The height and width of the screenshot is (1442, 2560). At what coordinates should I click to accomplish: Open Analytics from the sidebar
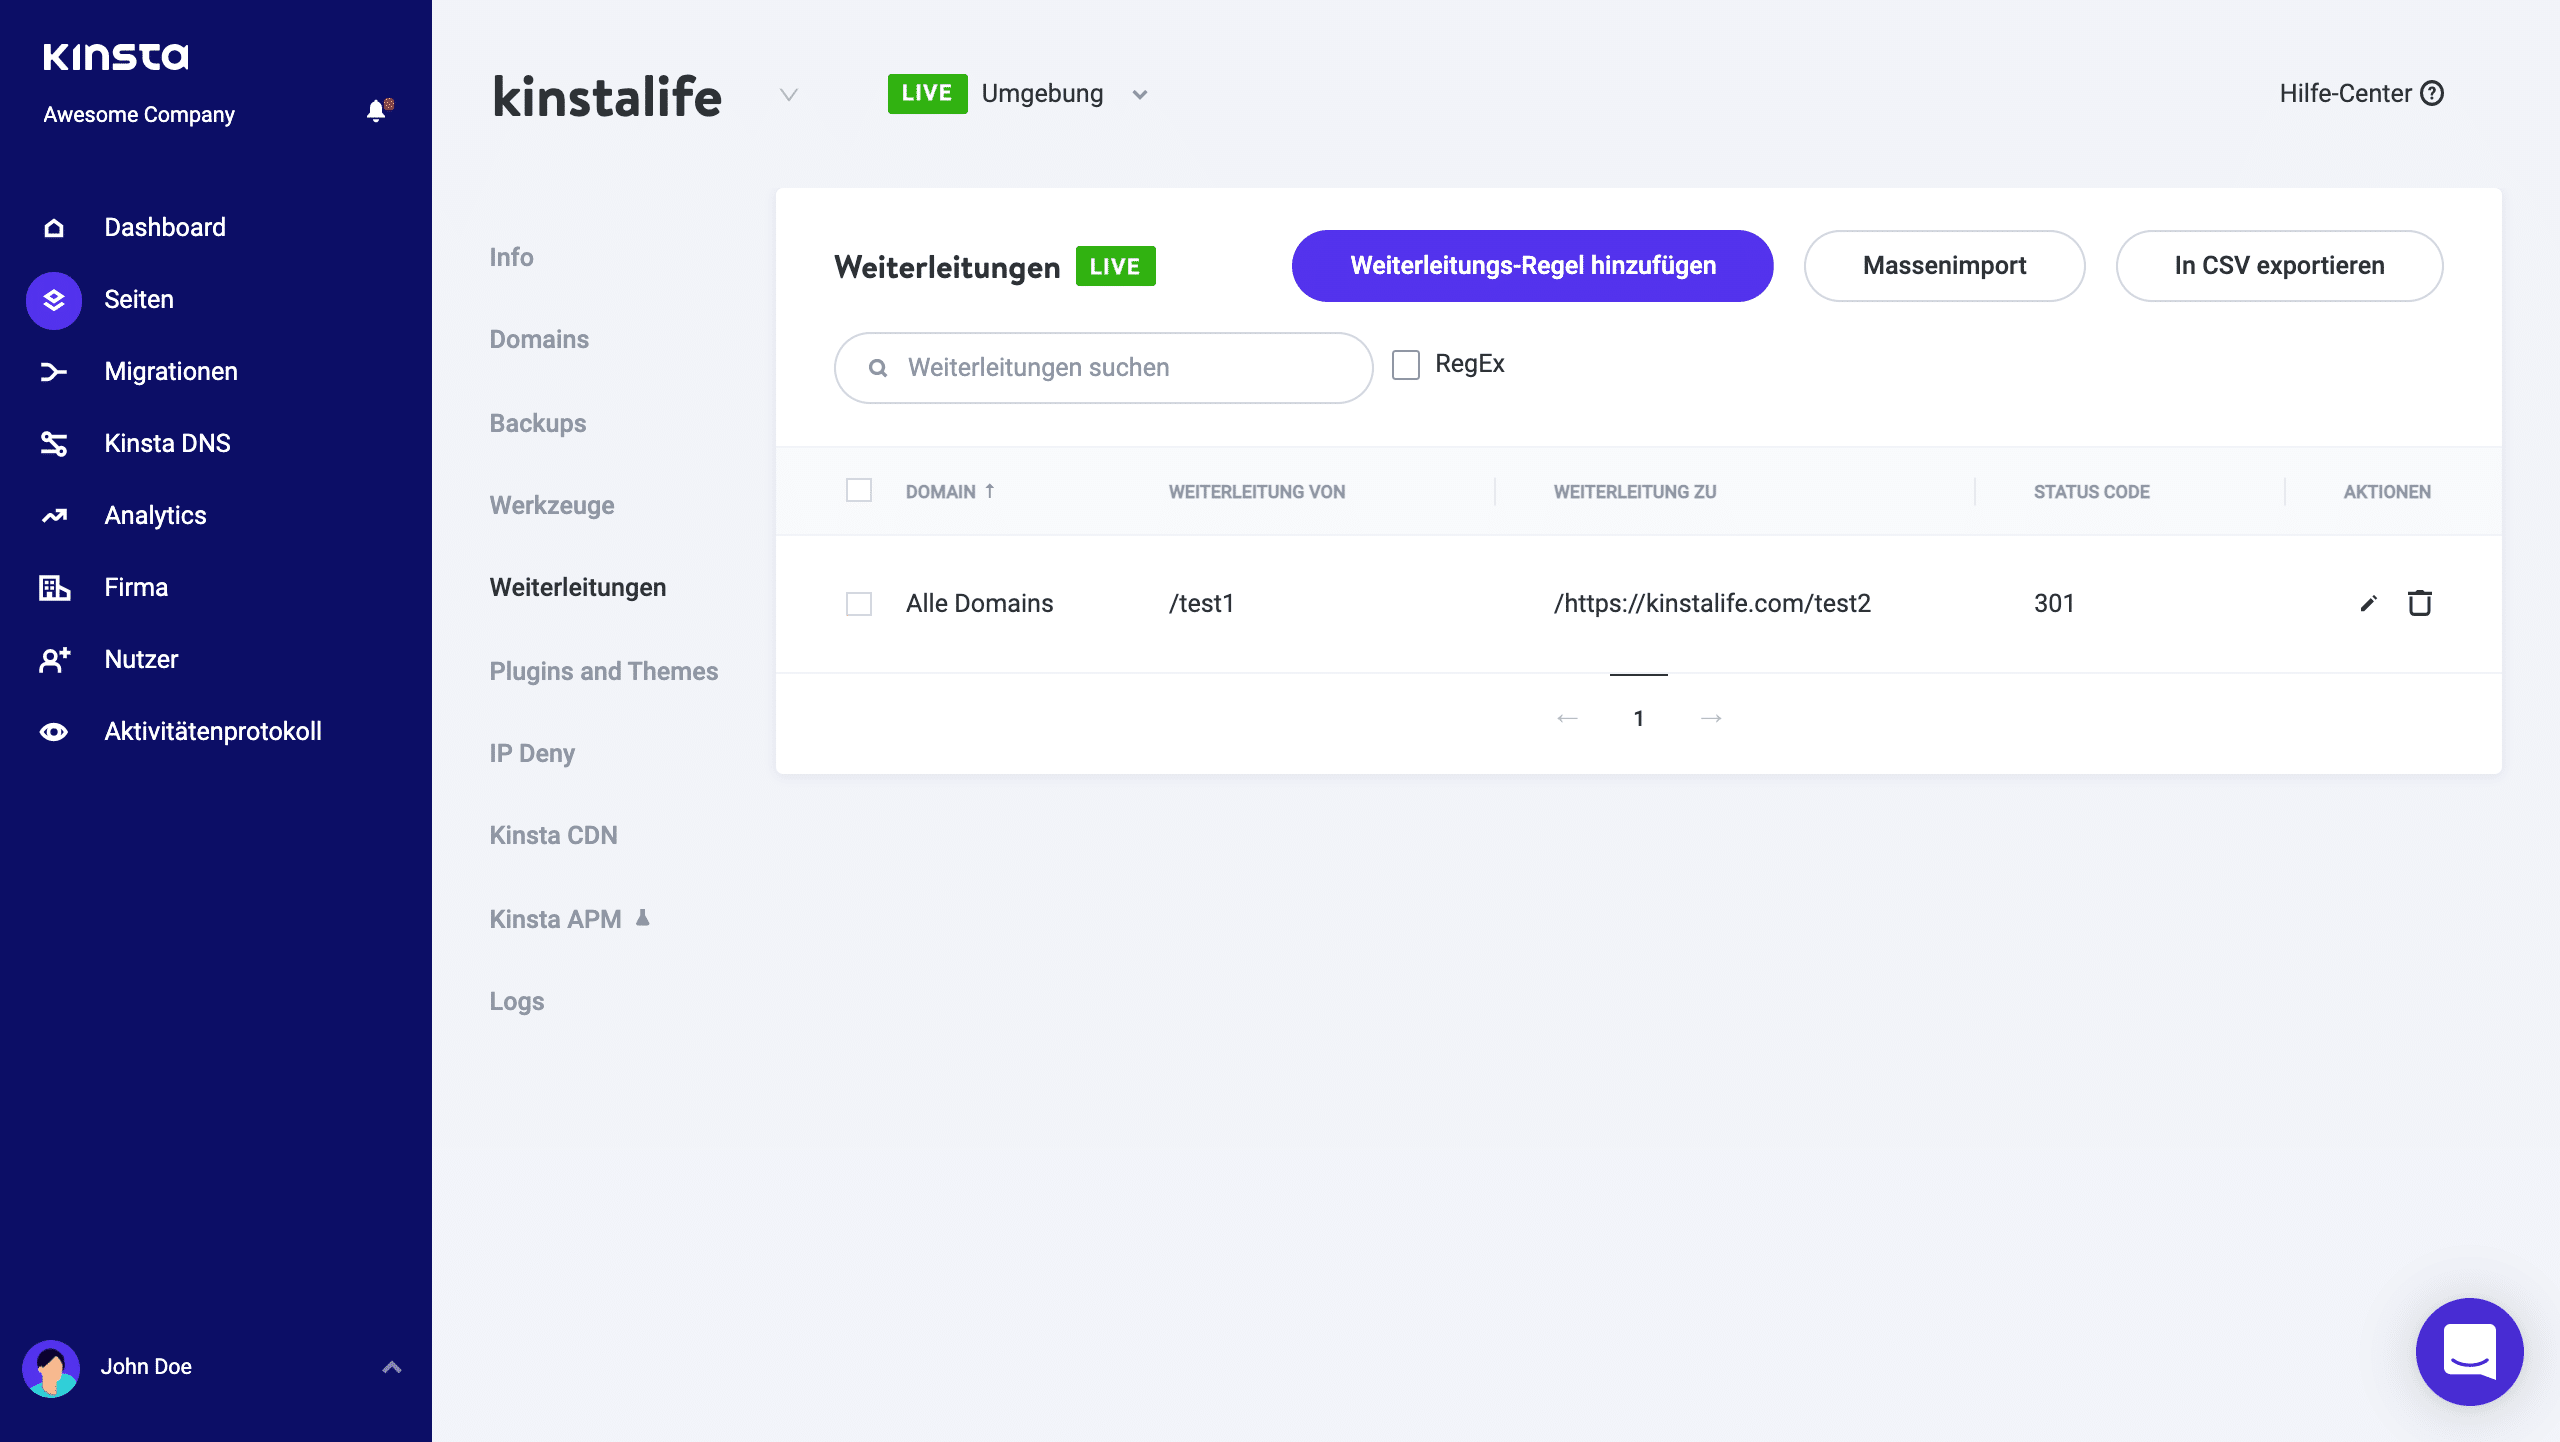54,515
